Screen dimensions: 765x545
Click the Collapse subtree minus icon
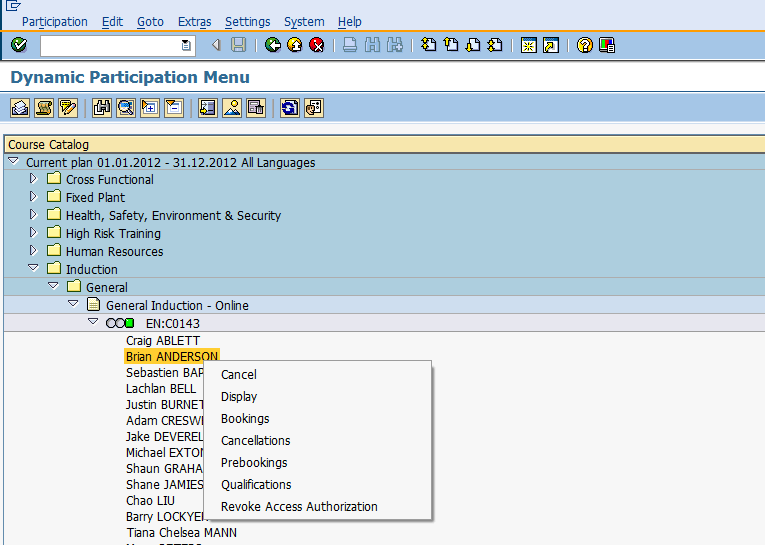[x=174, y=108]
